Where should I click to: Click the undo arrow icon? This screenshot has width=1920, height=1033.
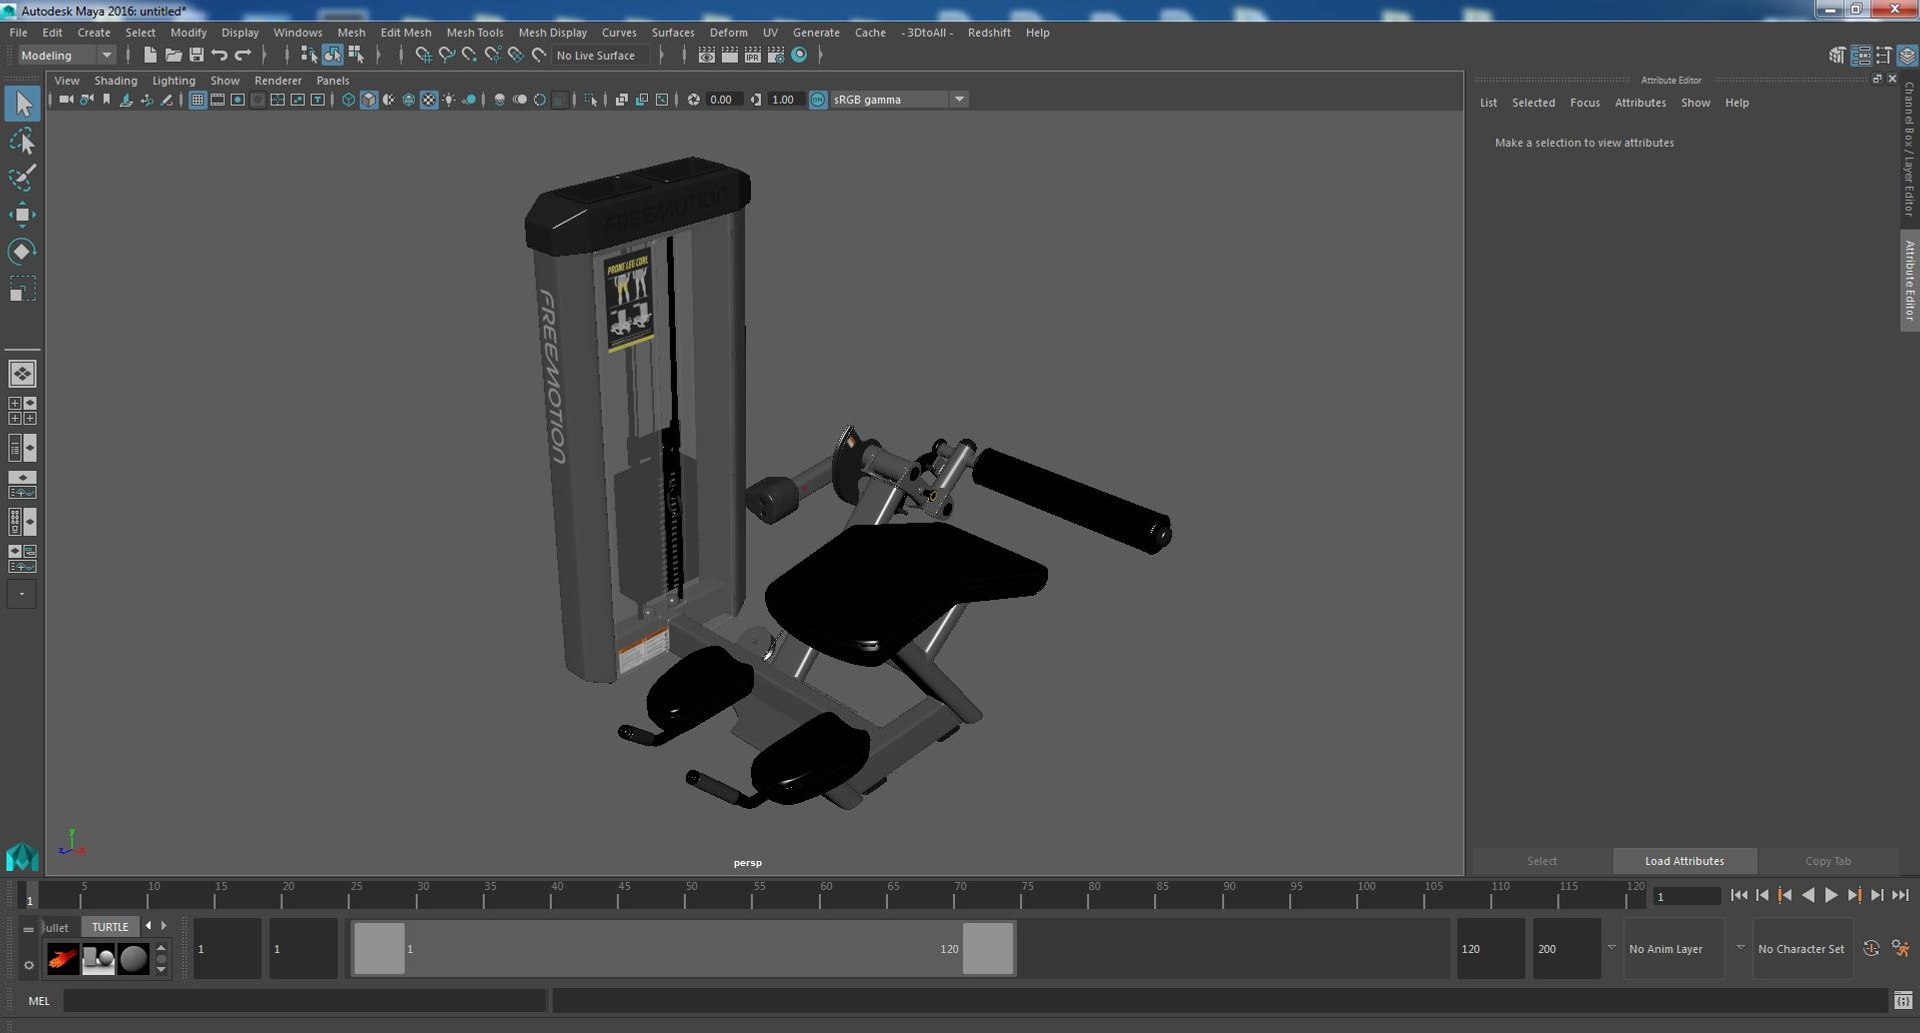click(x=219, y=55)
